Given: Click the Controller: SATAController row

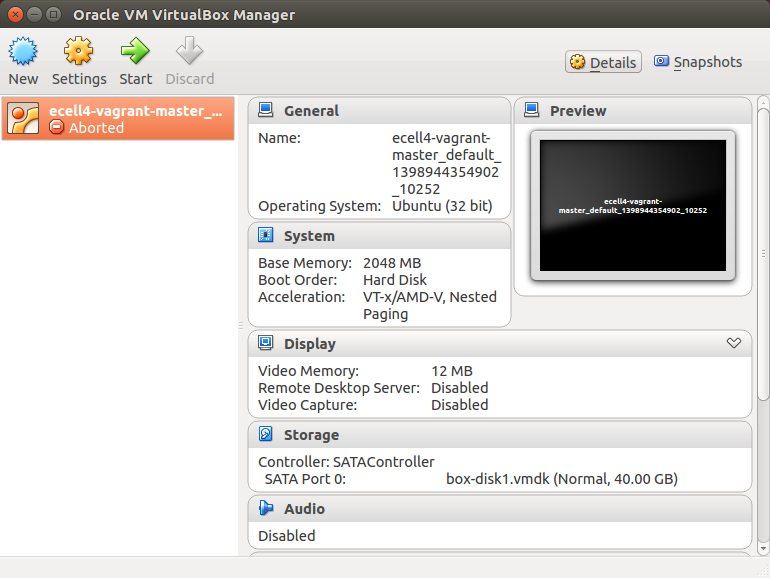Looking at the screenshot, I should click(346, 462).
